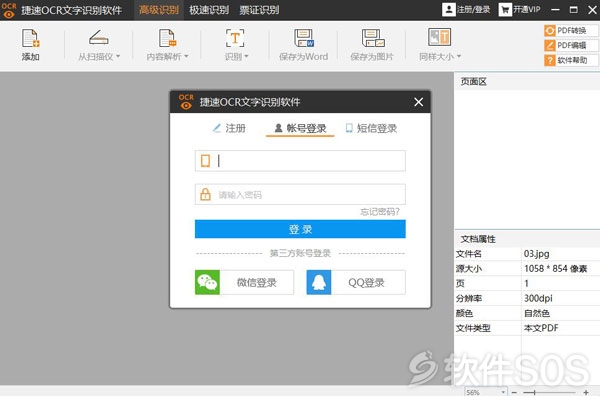
Task: Click the lock icon in the password field
Action: (x=205, y=194)
